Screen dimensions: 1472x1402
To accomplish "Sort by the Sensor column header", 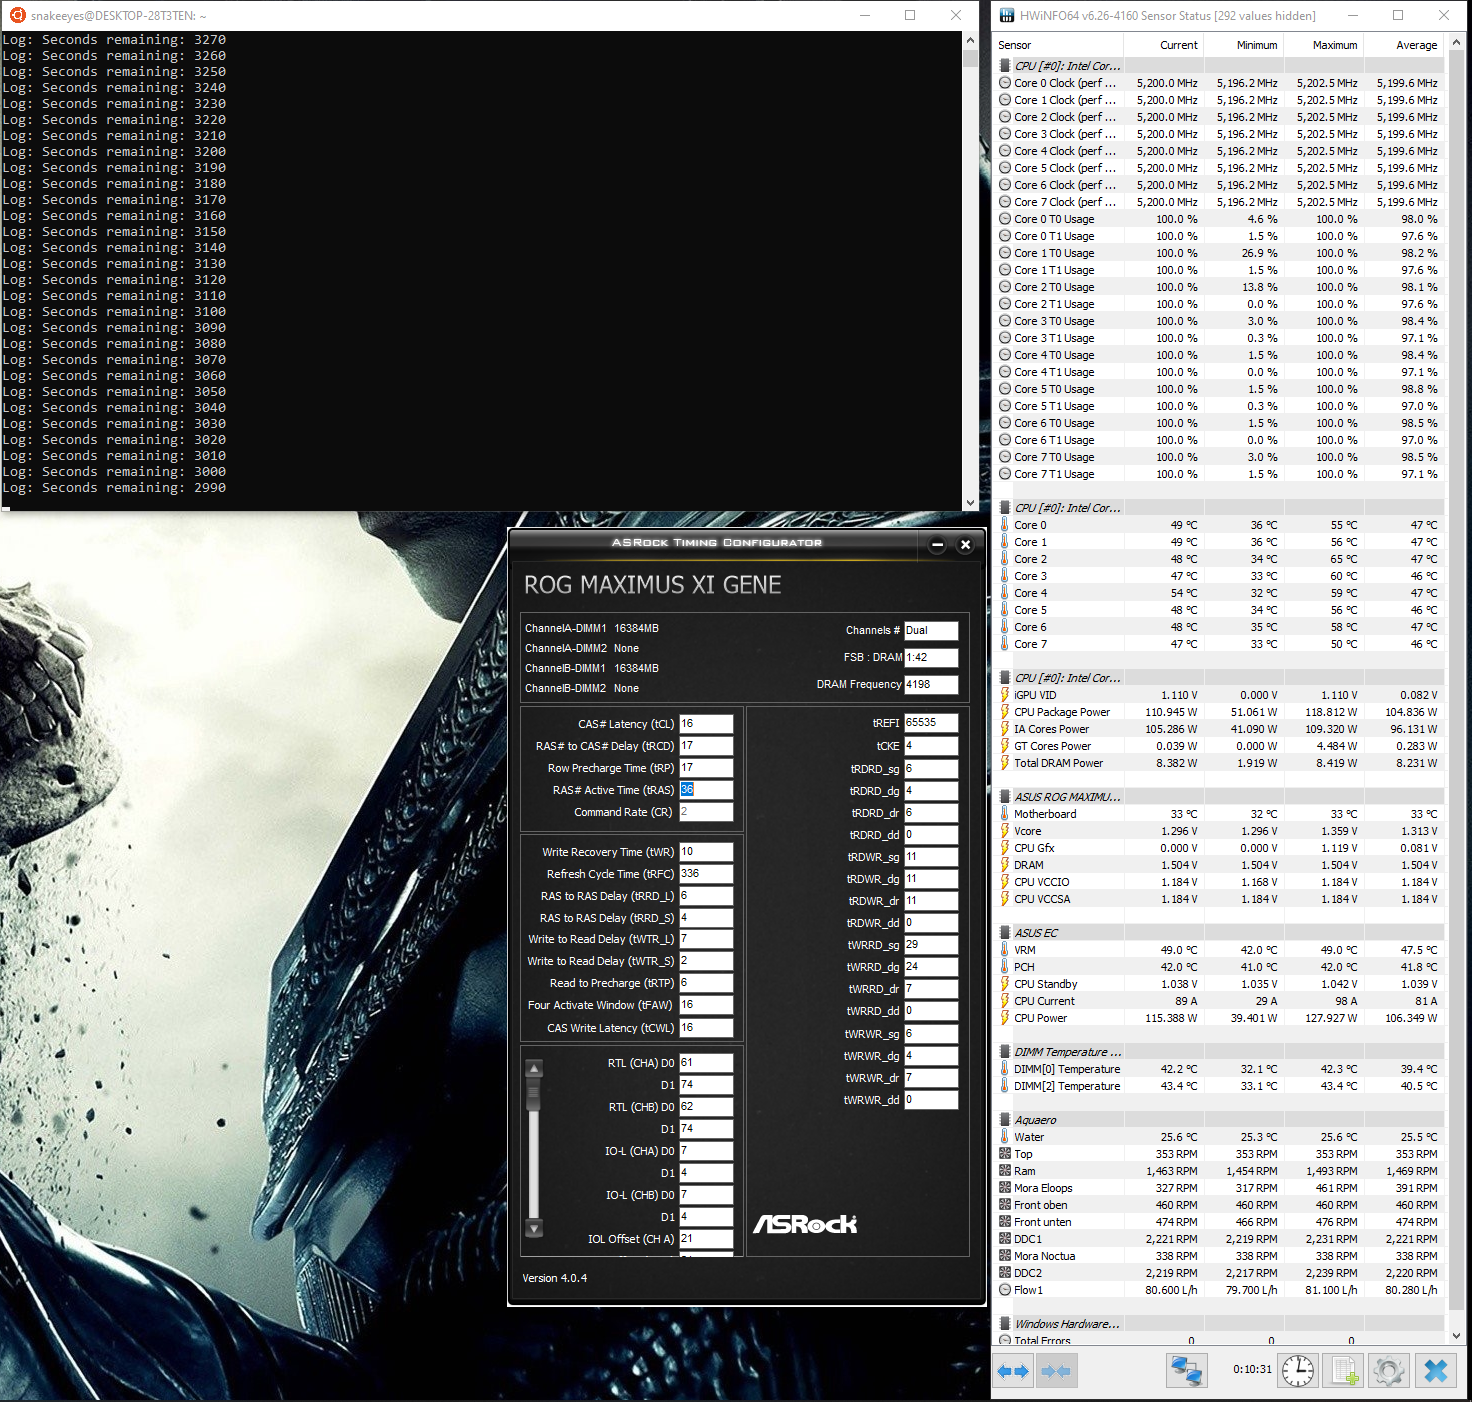I will (1059, 45).
